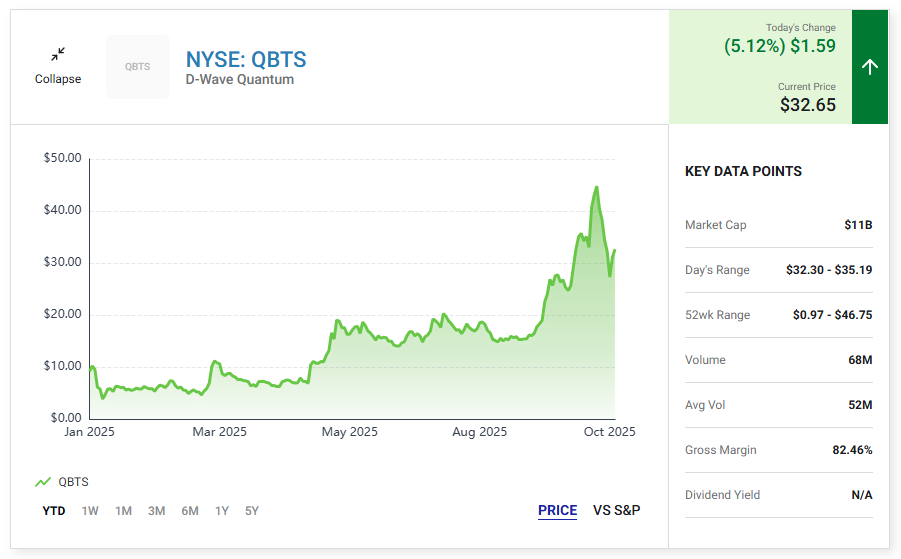
Task: Click the Jan 2025 axis label
Action: coord(89,432)
